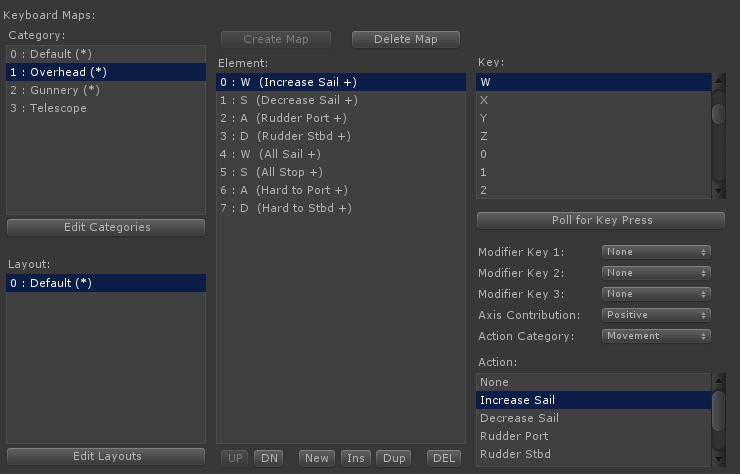Select the Gunnery category

(106, 90)
